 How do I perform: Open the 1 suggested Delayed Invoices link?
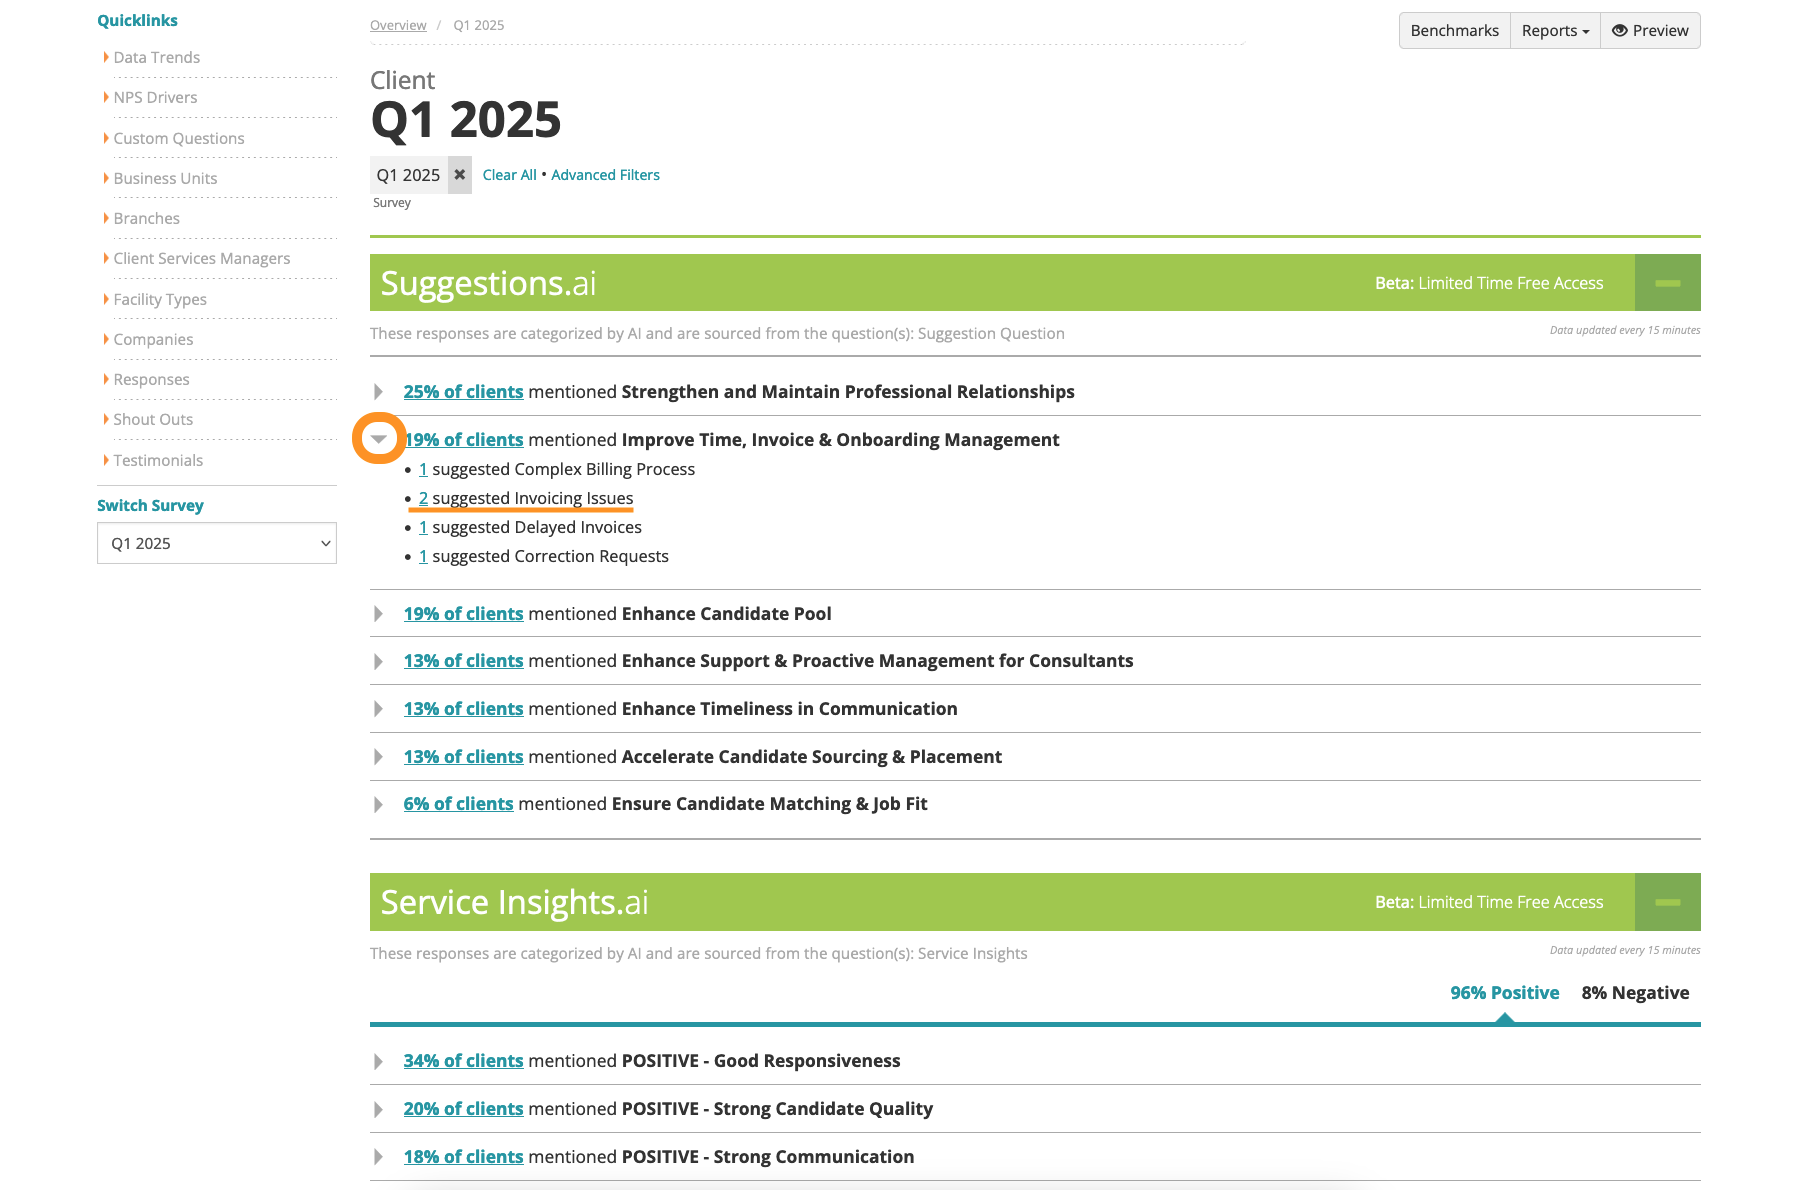click(x=423, y=527)
